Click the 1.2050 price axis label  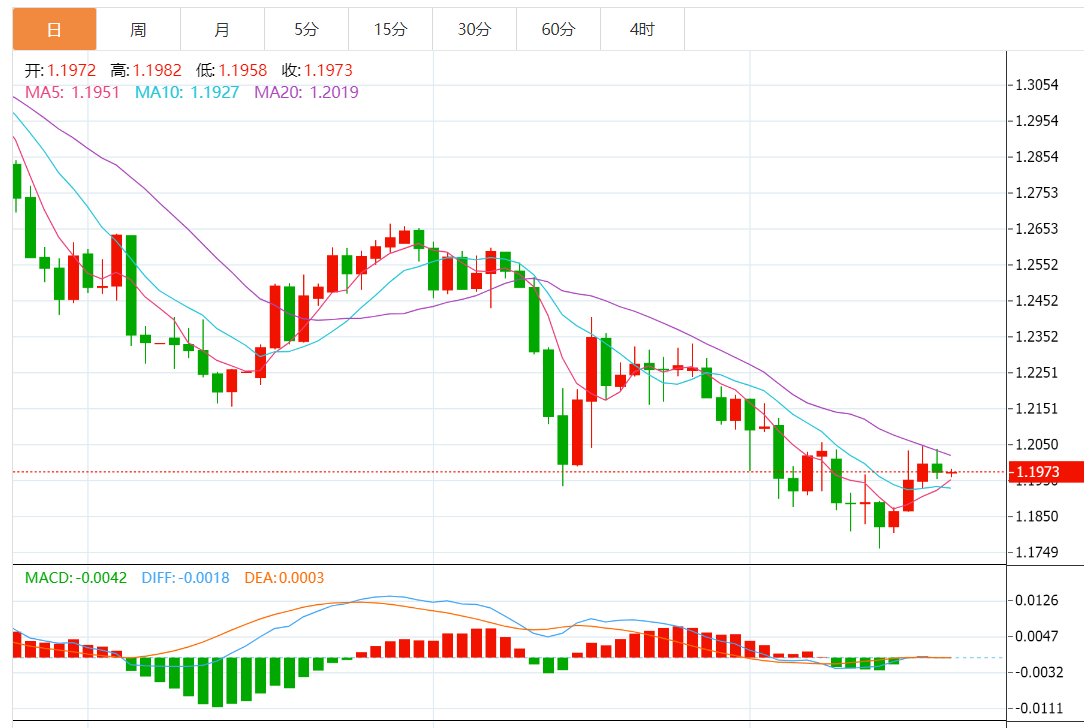[1036, 445]
